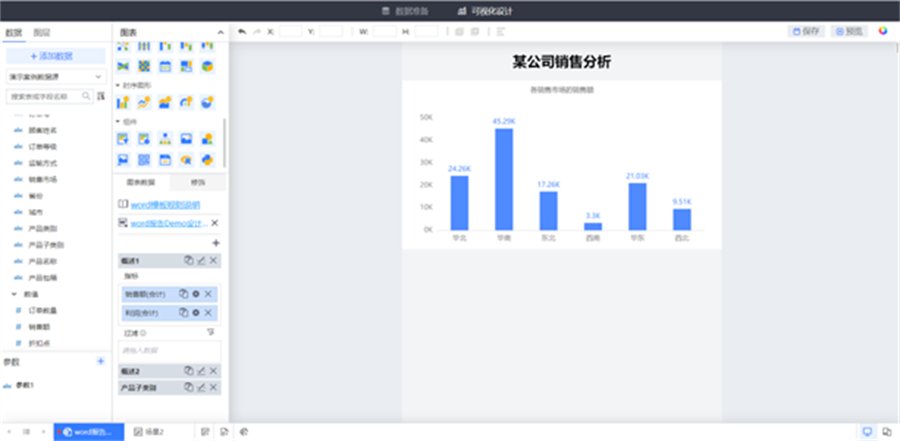Pick the line chart with orange dot icon
Image resolution: width=900 pixels, height=441 pixels.
[144, 103]
